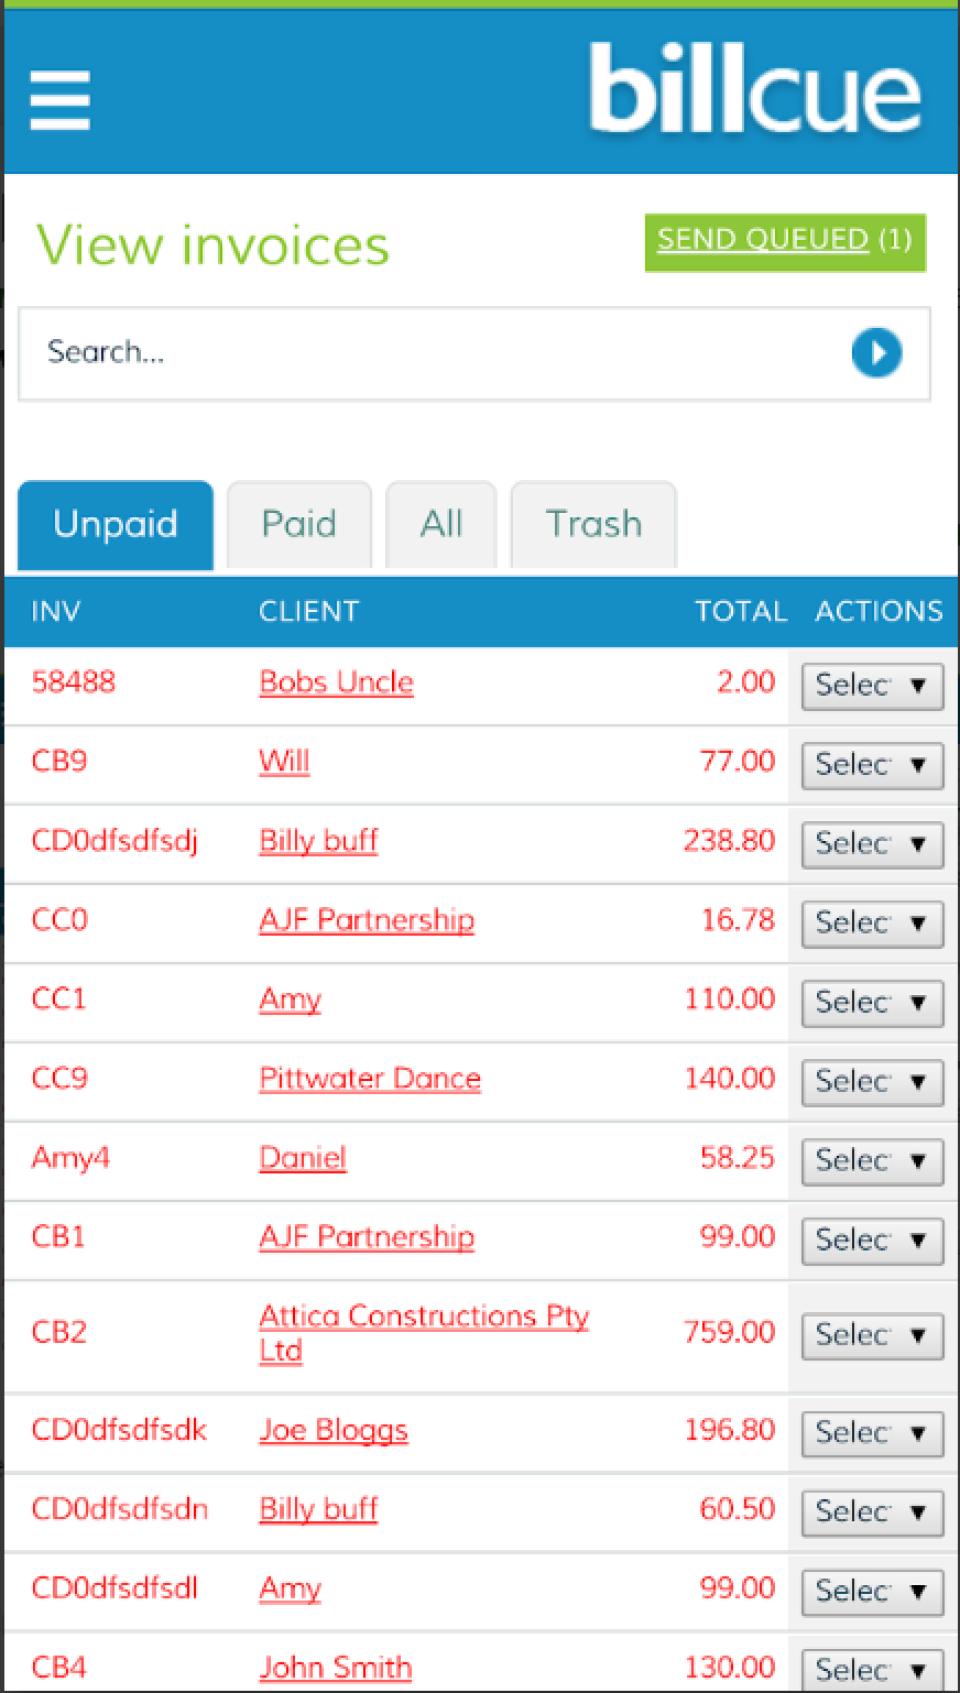This screenshot has height=1693, width=960.
Task: Show the Trash tab
Action: coord(593,525)
